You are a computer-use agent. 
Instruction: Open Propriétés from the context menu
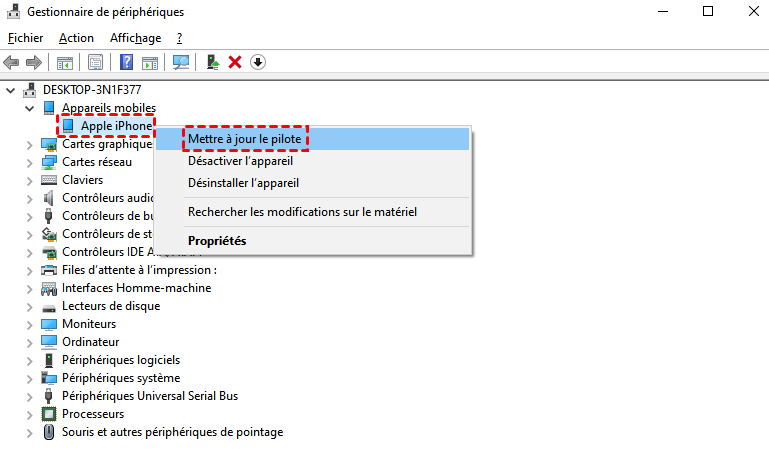click(217, 241)
